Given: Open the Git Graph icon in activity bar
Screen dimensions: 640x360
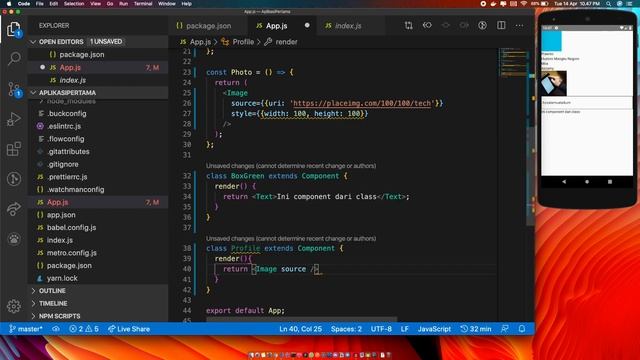Looking at the screenshot, I should [13, 179].
